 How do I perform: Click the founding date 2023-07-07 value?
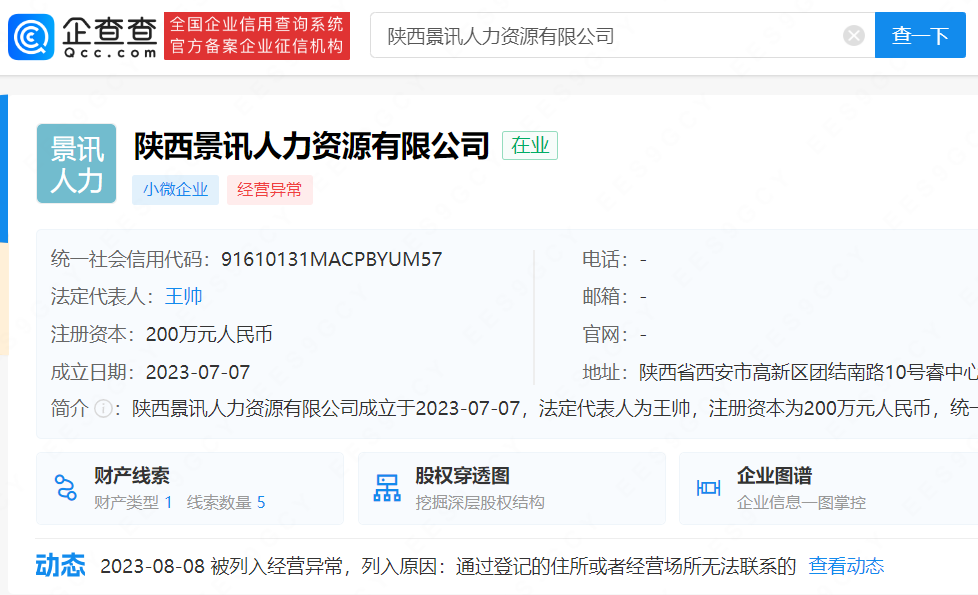(198, 372)
